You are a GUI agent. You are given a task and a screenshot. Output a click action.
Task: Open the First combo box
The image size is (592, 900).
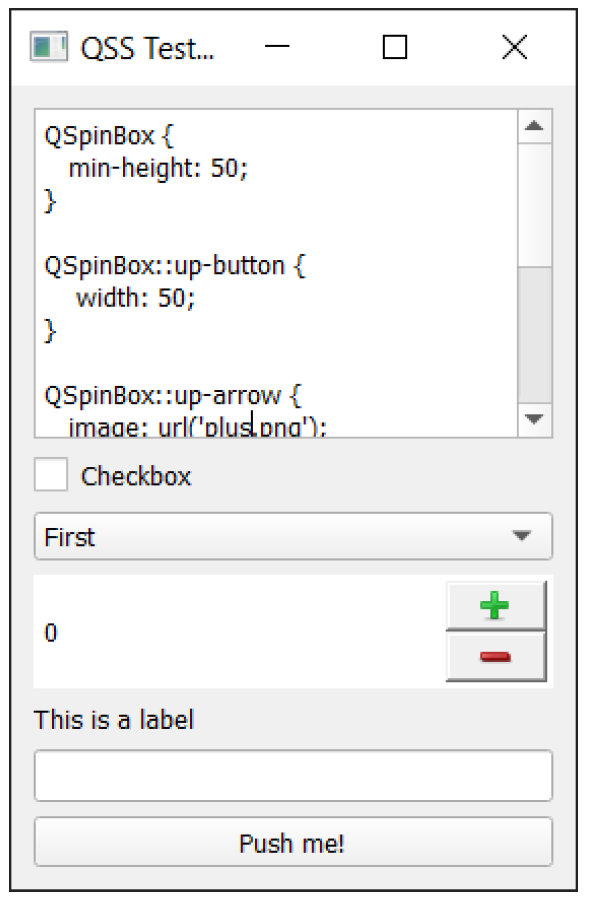[x=293, y=536]
